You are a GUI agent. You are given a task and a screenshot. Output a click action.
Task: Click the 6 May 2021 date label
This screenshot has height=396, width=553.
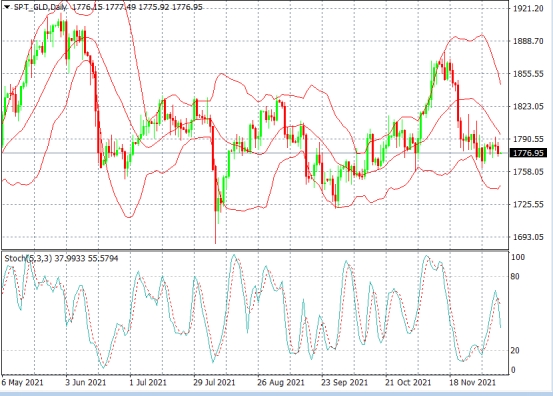23,382
